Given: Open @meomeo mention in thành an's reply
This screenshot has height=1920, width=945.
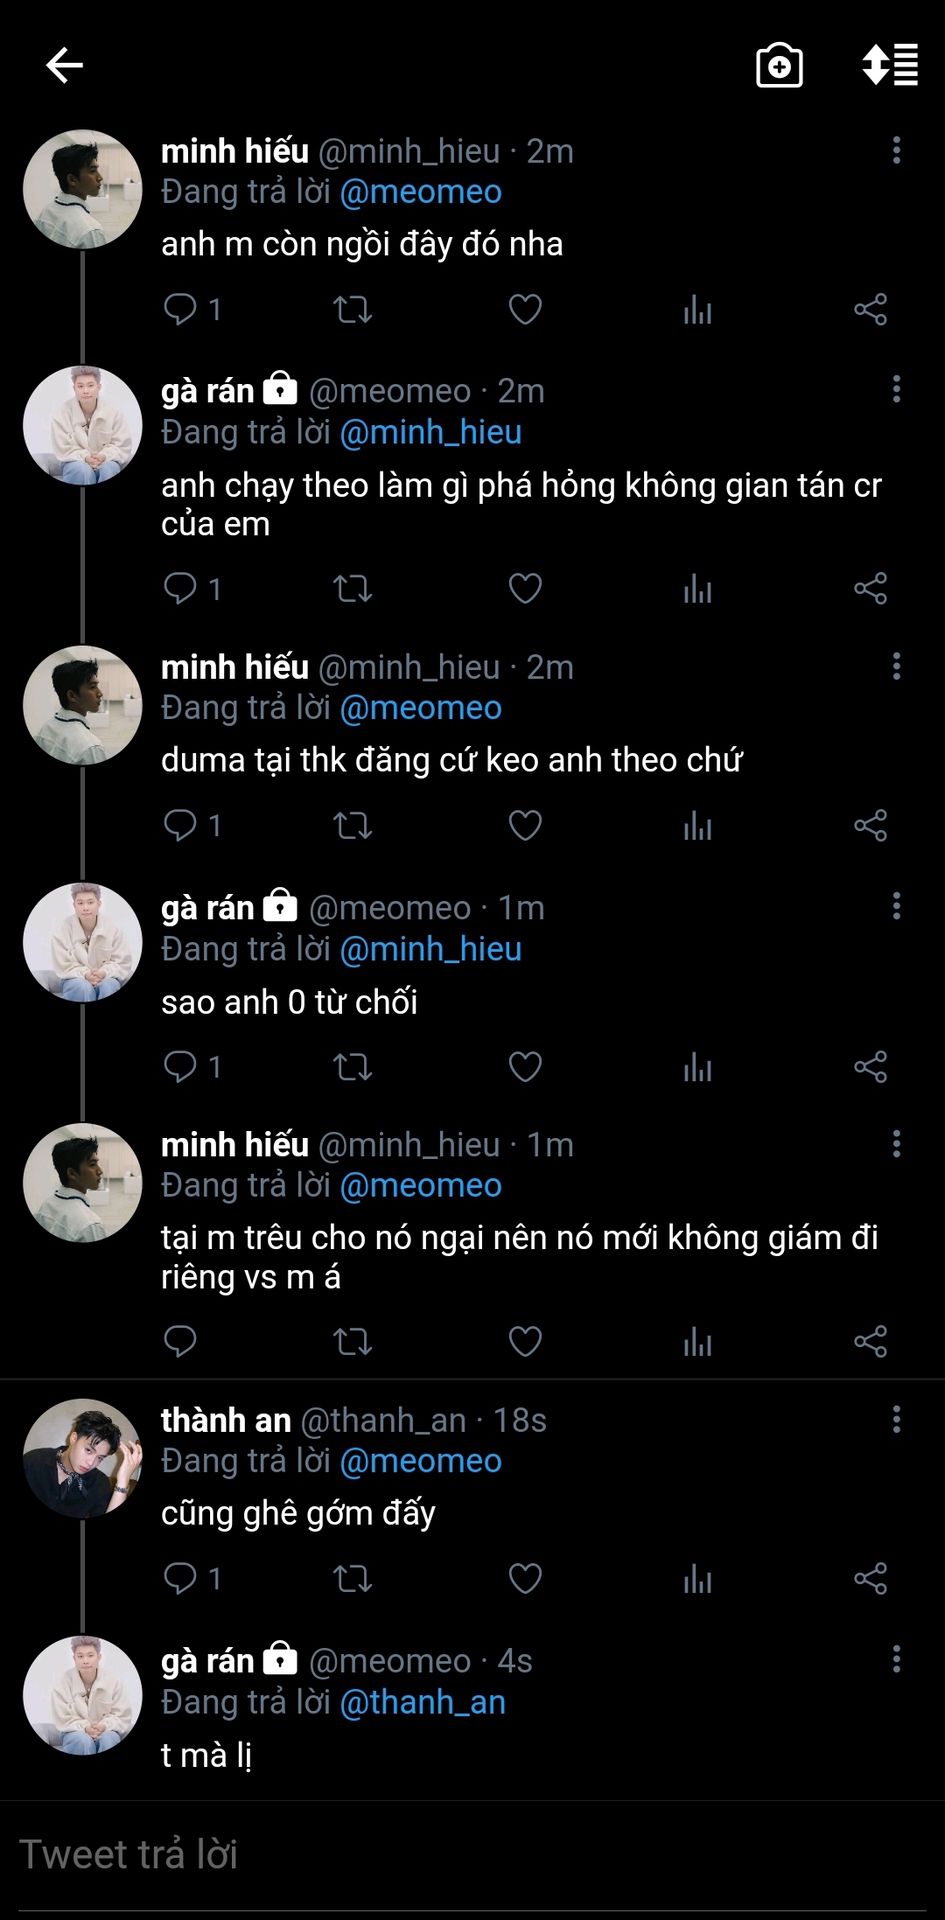Looking at the screenshot, I should point(421,1461).
